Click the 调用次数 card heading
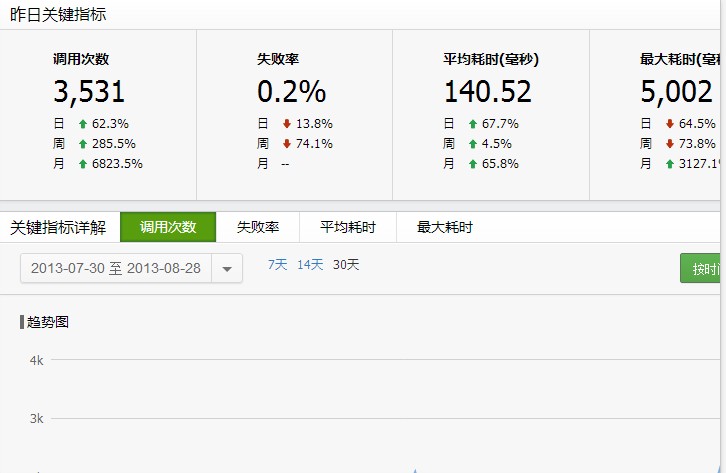Viewport: 726px width, 473px height. [x=81, y=59]
